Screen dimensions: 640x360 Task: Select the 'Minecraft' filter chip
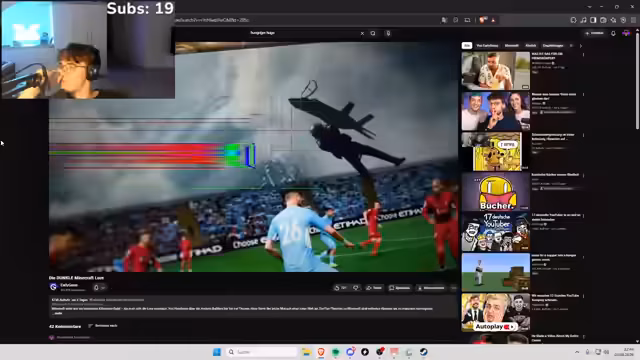(511, 46)
